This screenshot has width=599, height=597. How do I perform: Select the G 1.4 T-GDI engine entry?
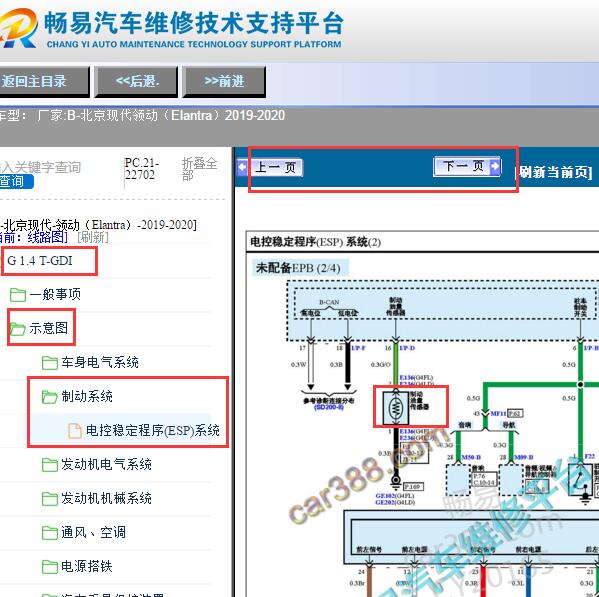click(40, 261)
